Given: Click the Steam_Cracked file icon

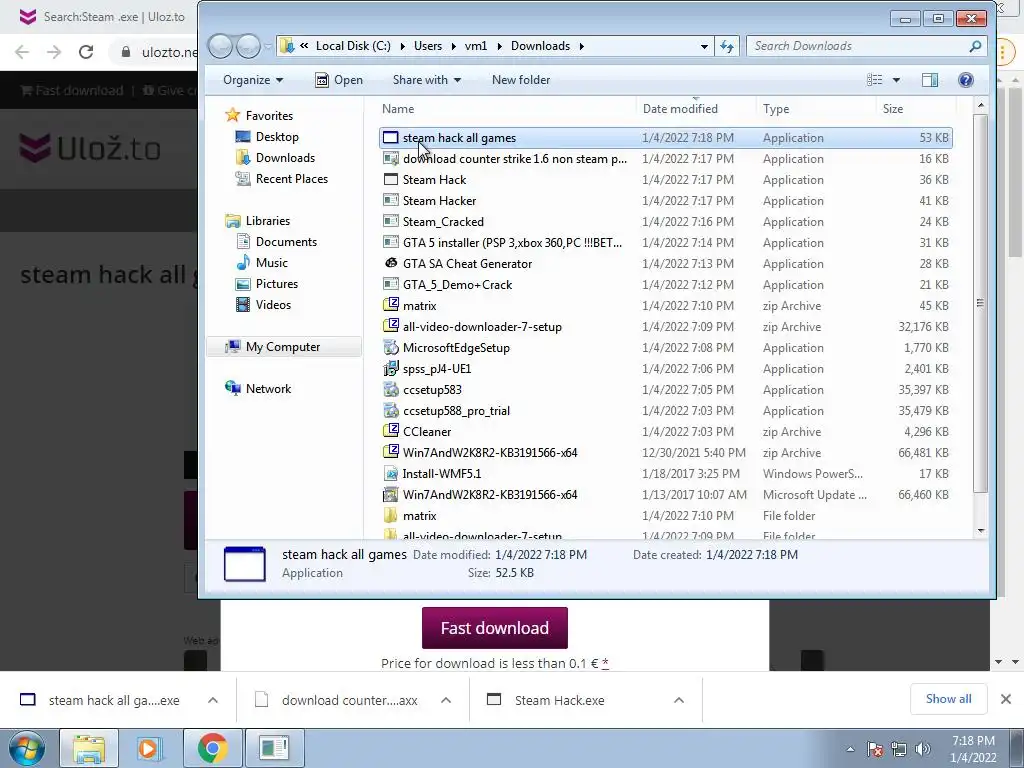Looking at the screenshot, I should (x=391, y=221).
